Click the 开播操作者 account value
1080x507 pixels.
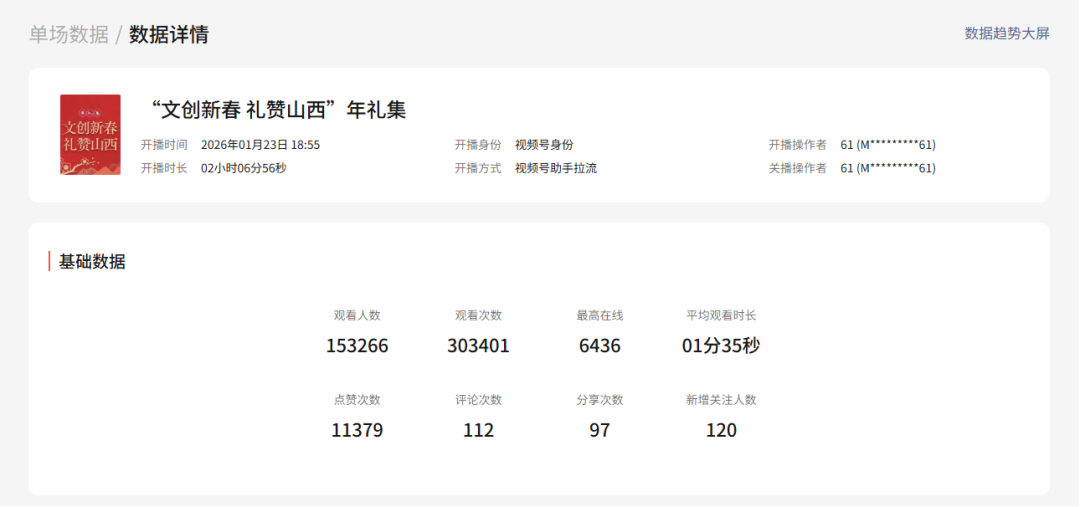[887, 145]
